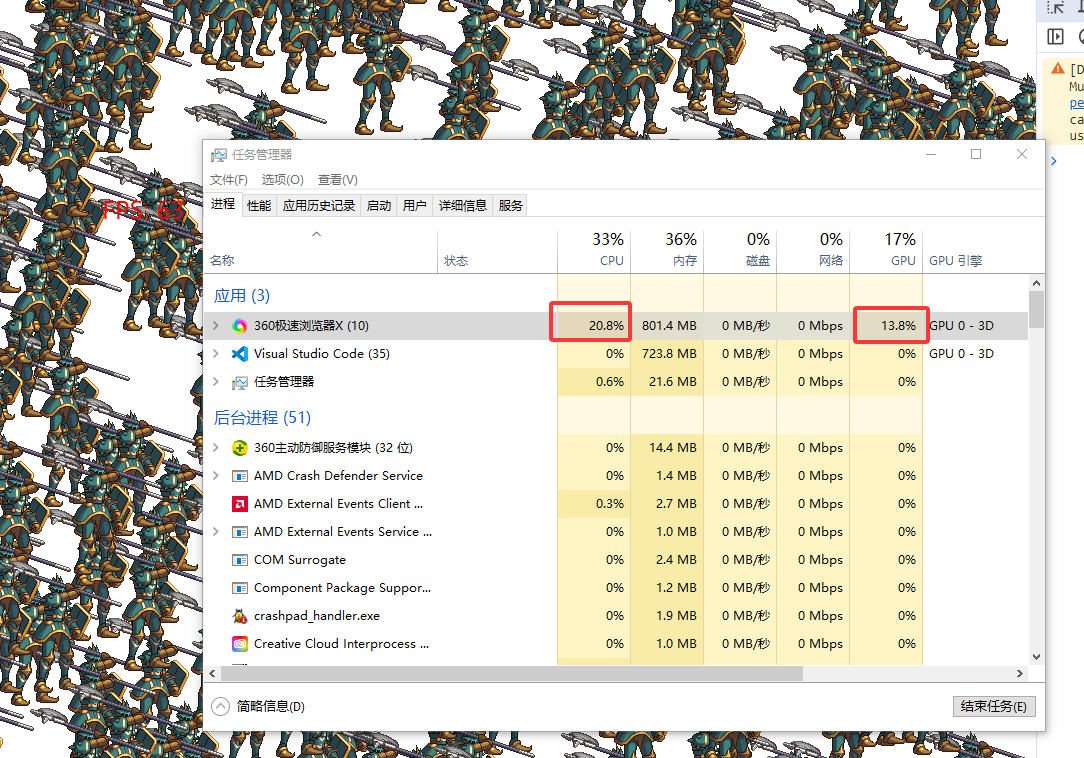Screen dimensions: 1084x758
Task: Select the COM Surrogate process name
Action: tap(299, 560)
